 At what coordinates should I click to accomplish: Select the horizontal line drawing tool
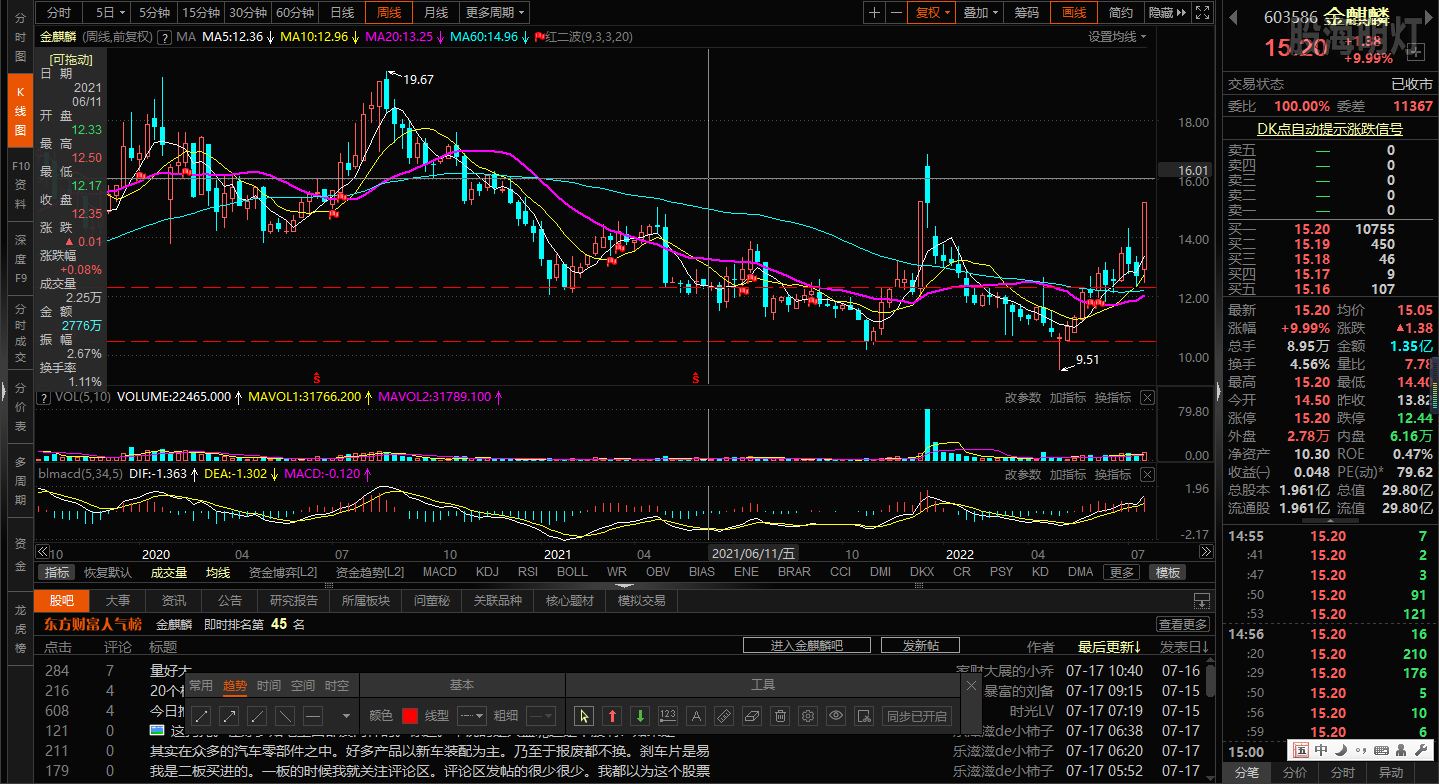[313, 716]
